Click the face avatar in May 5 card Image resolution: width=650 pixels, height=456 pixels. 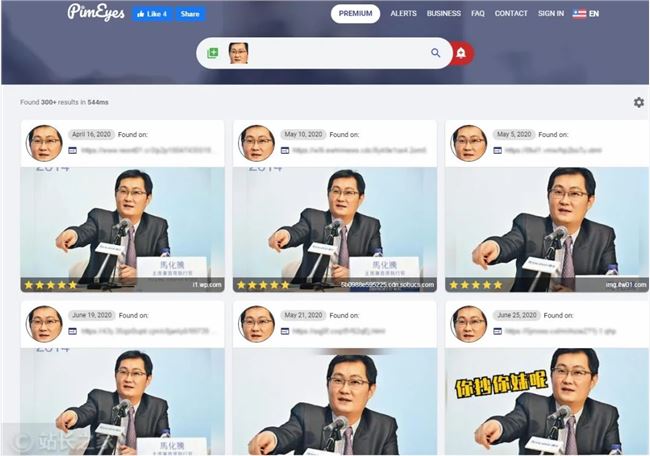[x=469, y=143]
